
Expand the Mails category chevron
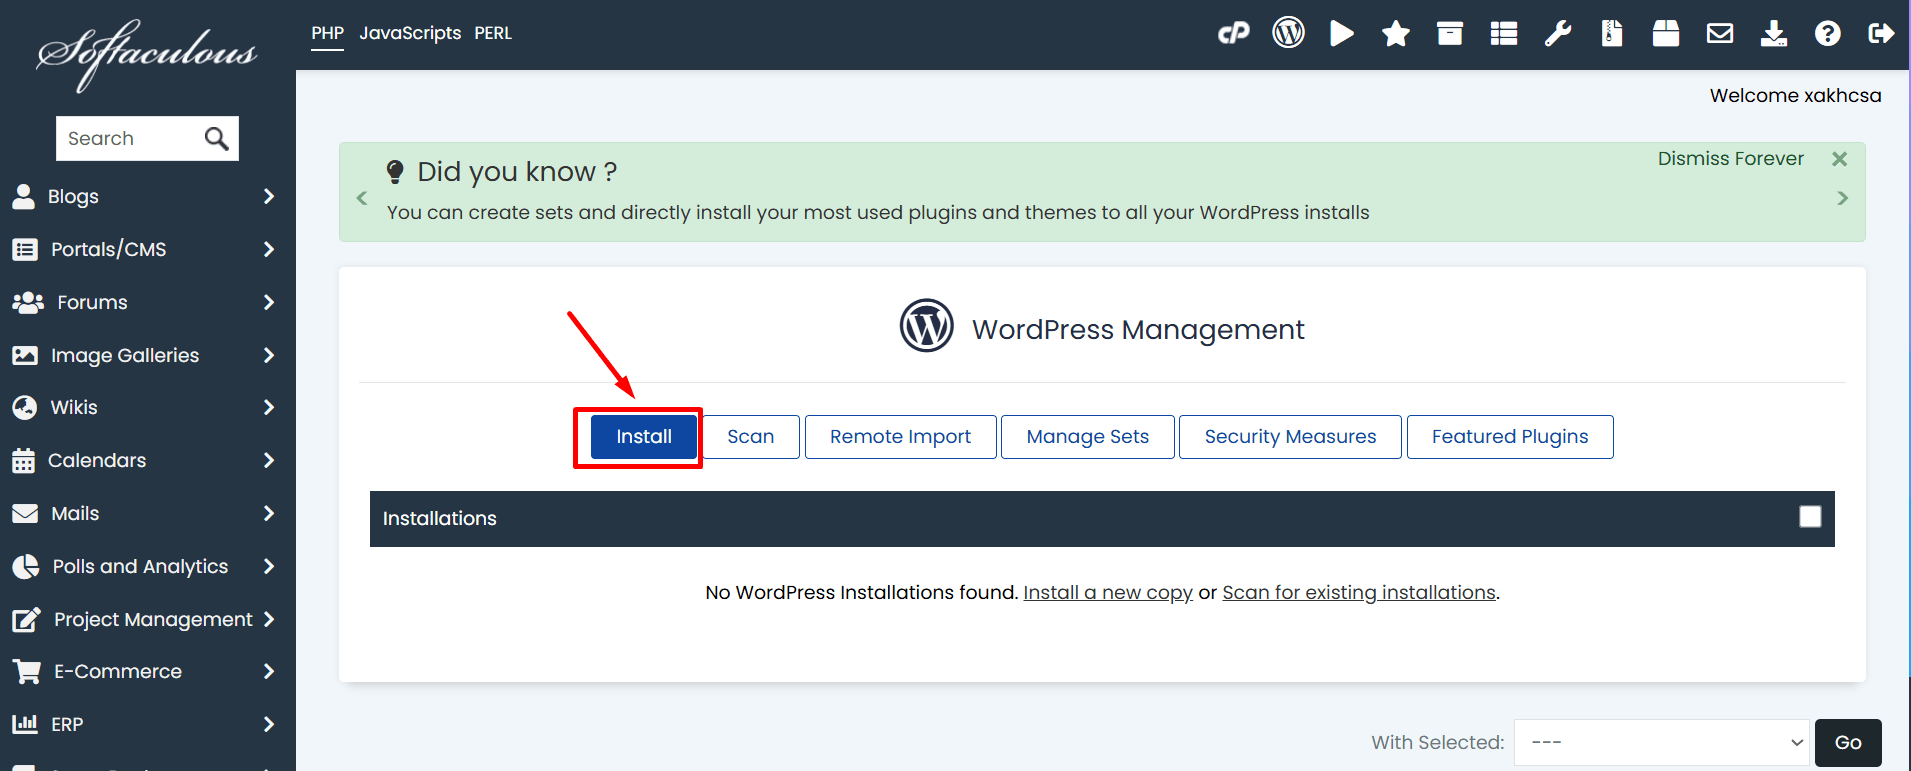pyautogui.click(x=268, y=513)
